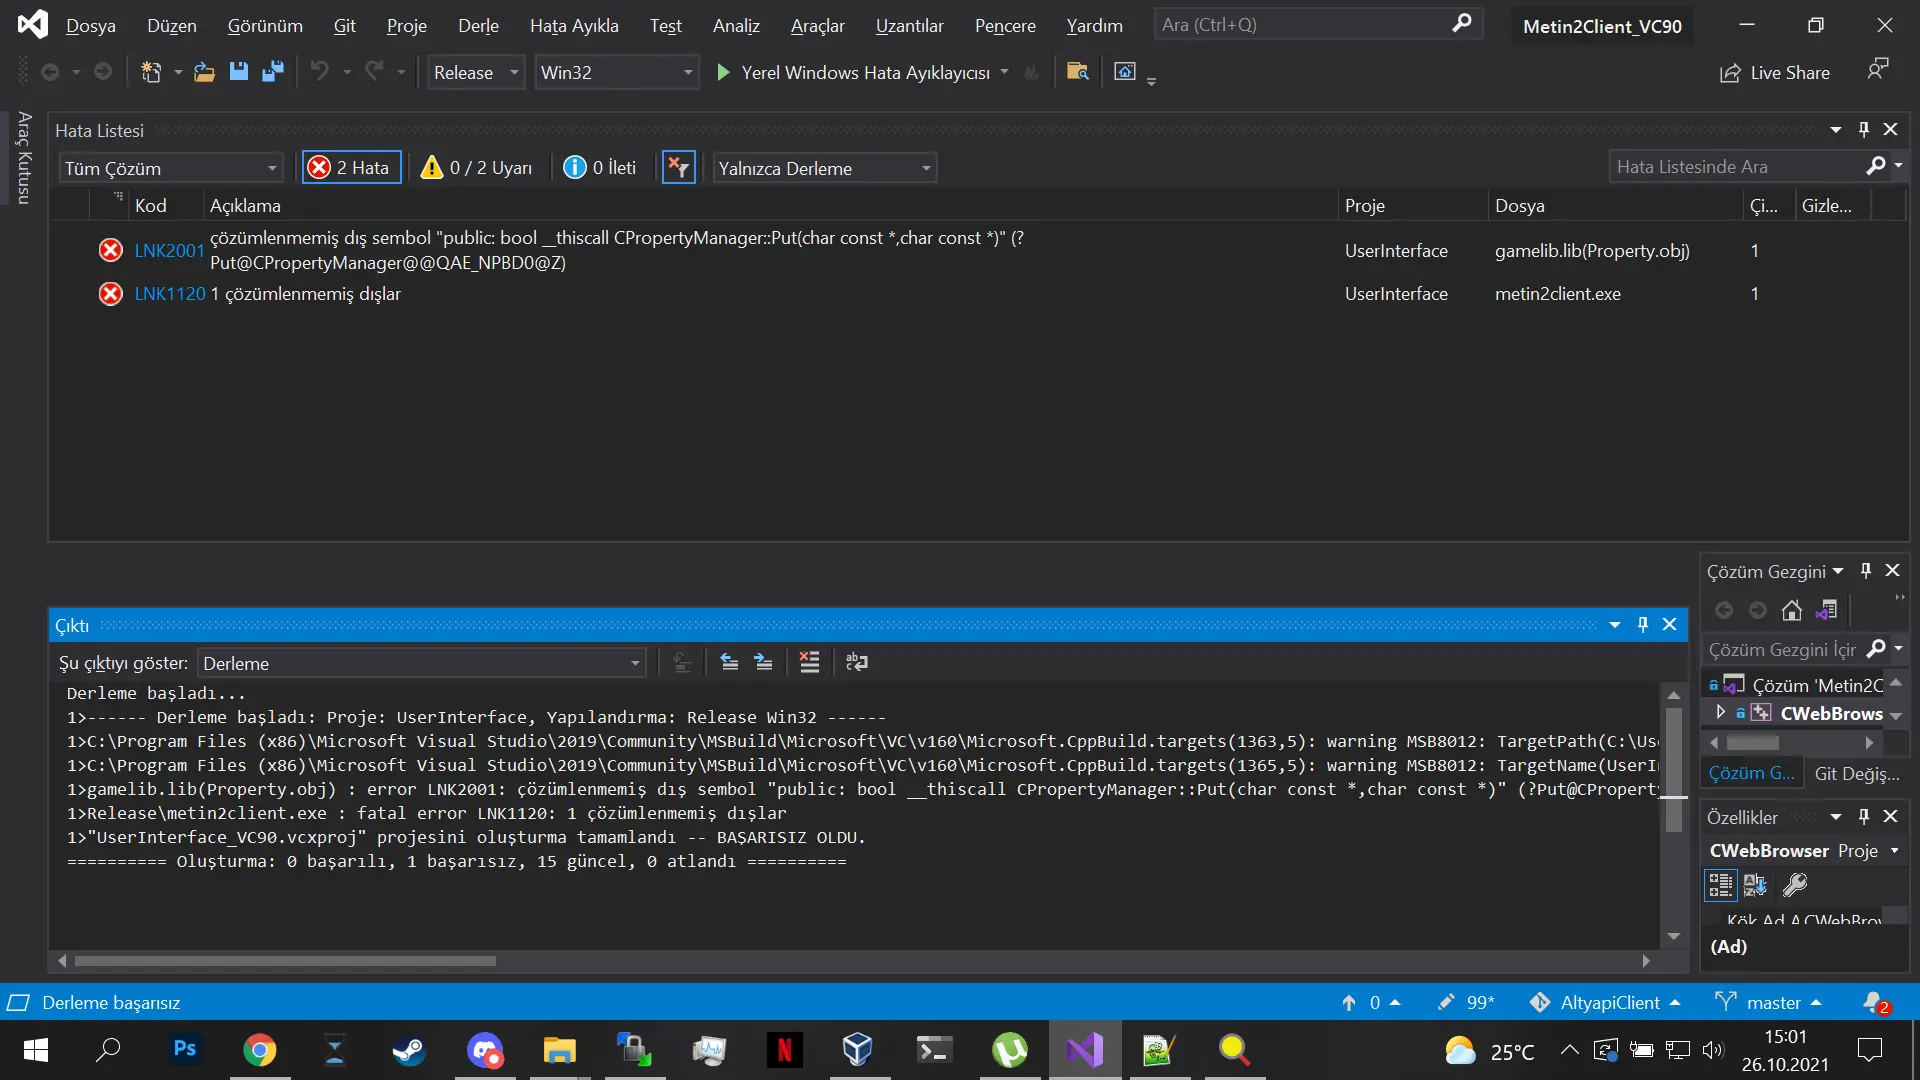The height and width of the screenshot is (1080, 1920).
Task: Click the go to next message icon in Çıktı
Action: point(763,662)
